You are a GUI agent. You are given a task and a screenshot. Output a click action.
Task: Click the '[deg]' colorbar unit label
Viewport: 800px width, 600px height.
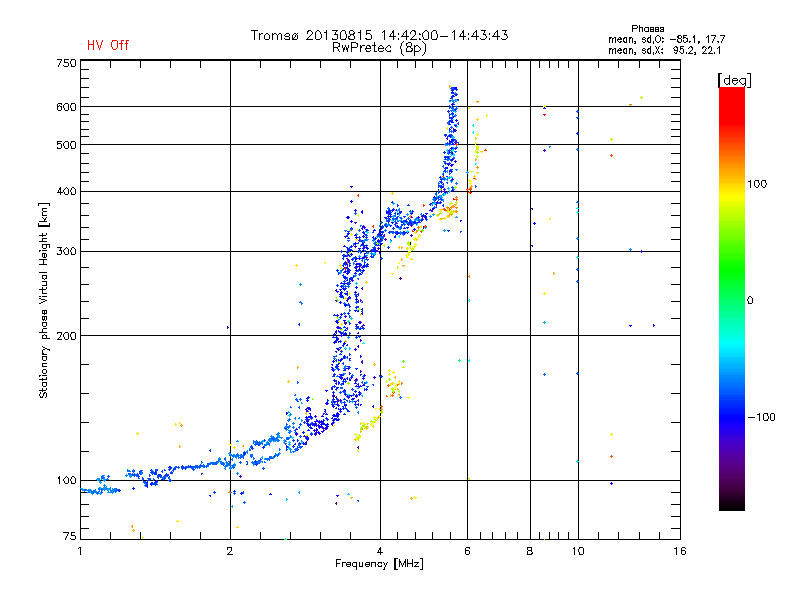[734, 80]
